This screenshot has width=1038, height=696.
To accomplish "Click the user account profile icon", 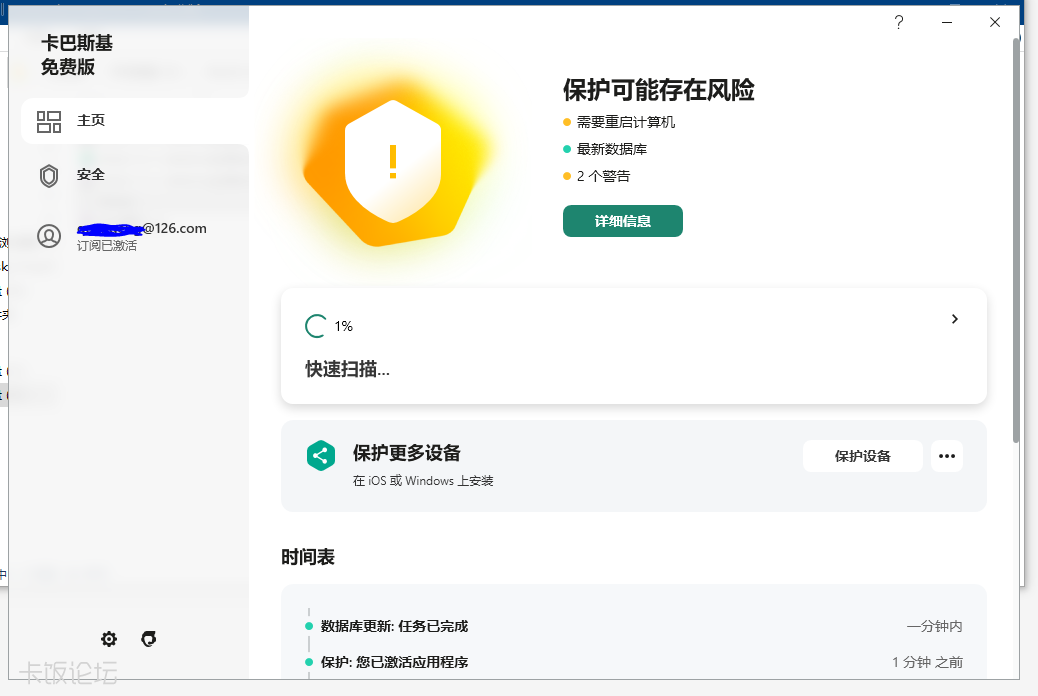I will 49,236.
